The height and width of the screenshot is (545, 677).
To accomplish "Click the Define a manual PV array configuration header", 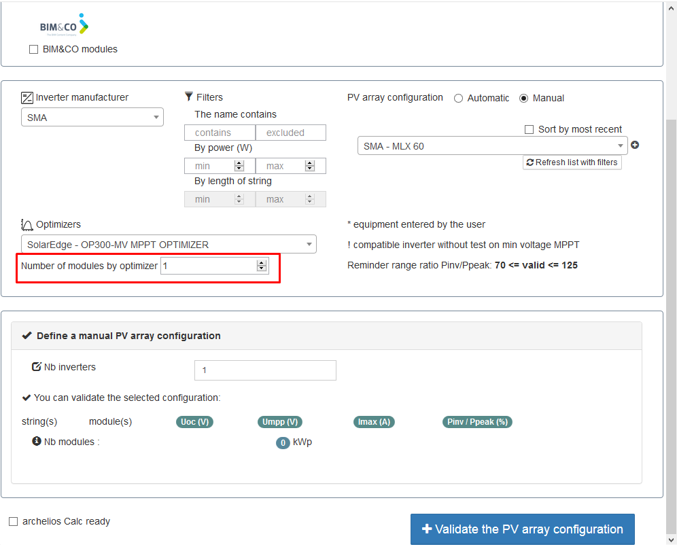I will [326, 336].
